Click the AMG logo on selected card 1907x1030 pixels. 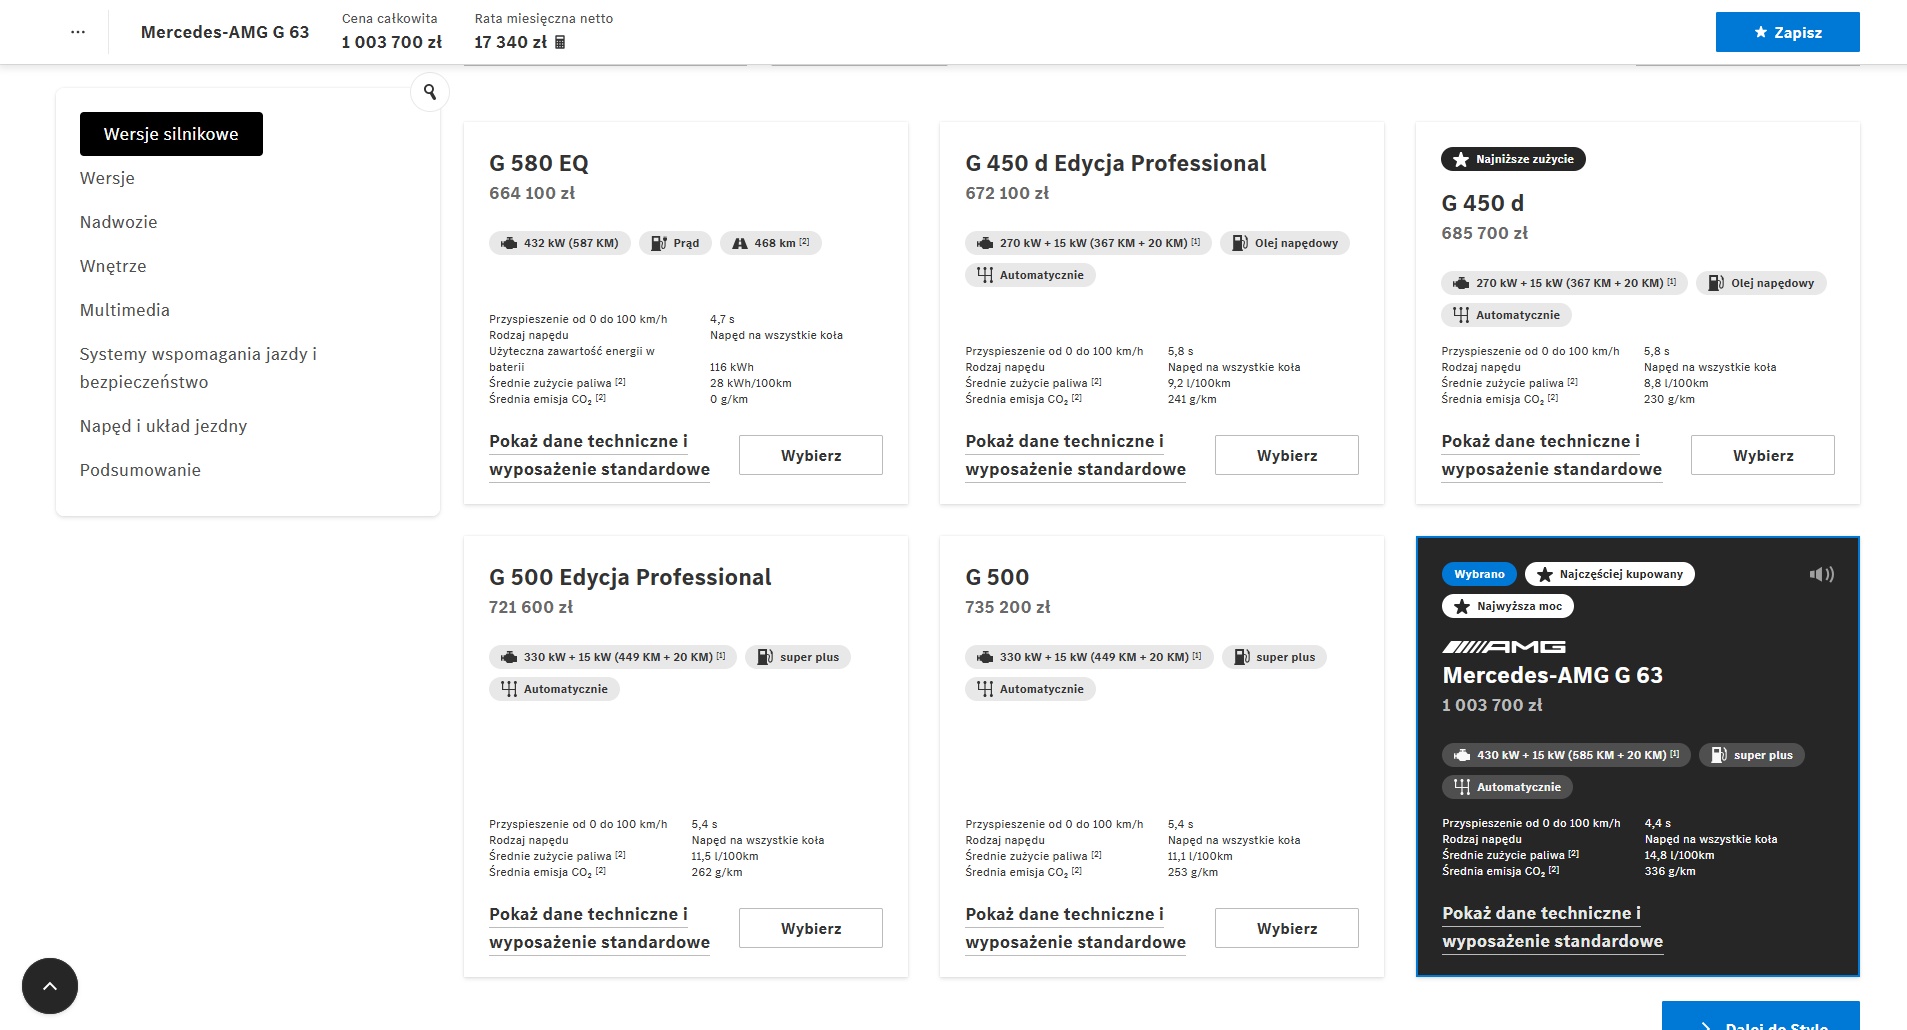[1504, 647]
